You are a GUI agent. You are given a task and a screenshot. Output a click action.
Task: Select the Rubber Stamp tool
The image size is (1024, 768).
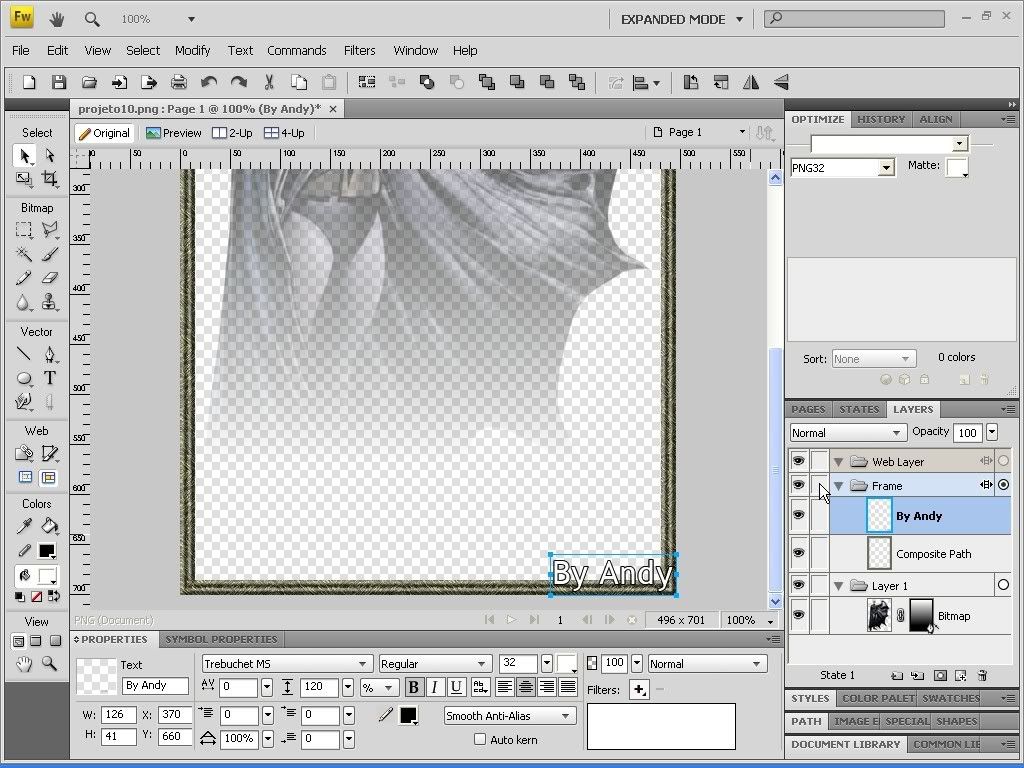(50, 302)
